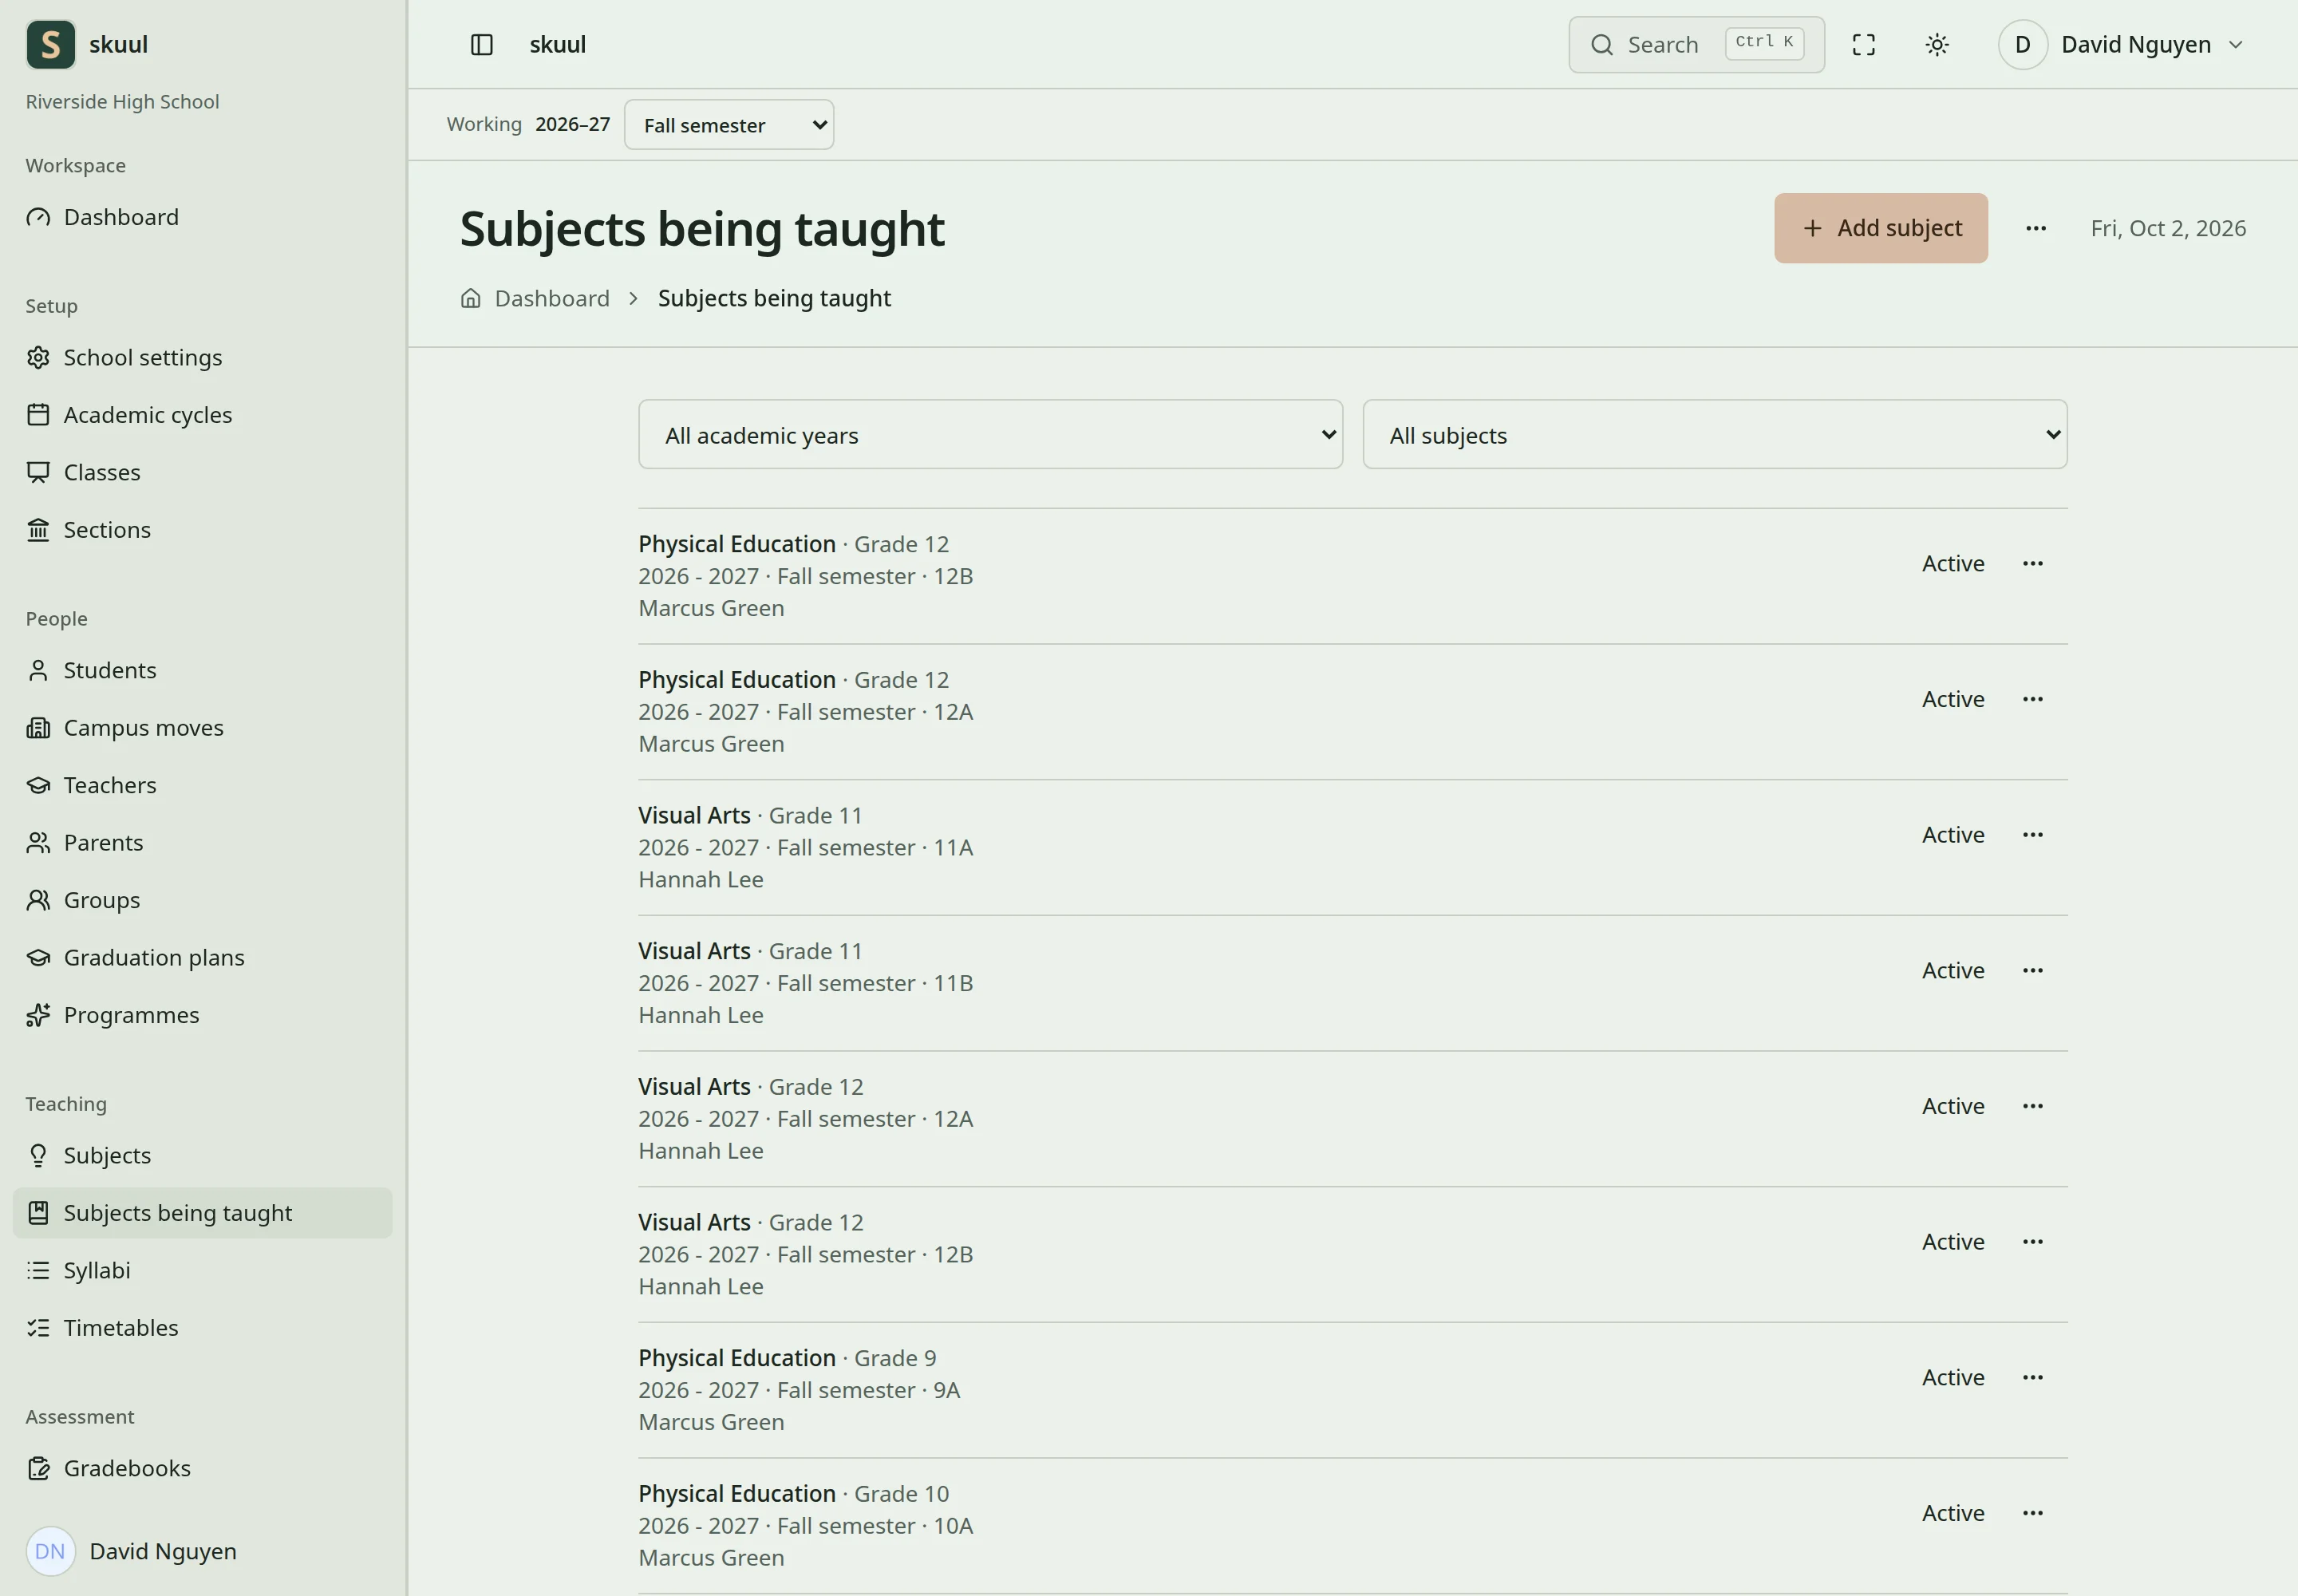Open Parents in sidebar
This screenshot has width=2298, height=1596.
coord(202,843)
